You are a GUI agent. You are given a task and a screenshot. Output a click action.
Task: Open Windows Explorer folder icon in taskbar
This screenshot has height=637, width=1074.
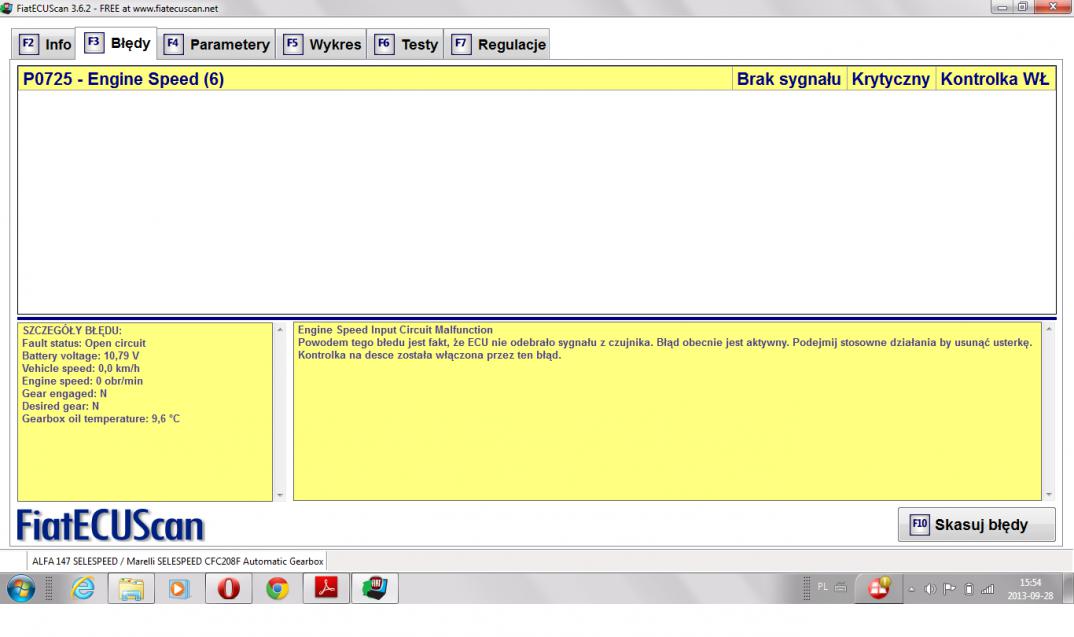[x=131, y=588]
